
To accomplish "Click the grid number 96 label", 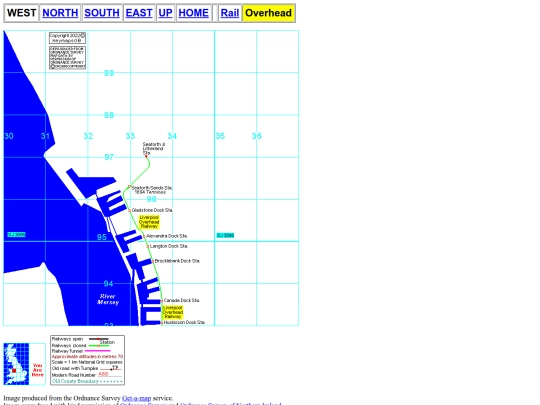I will point(151,199).
